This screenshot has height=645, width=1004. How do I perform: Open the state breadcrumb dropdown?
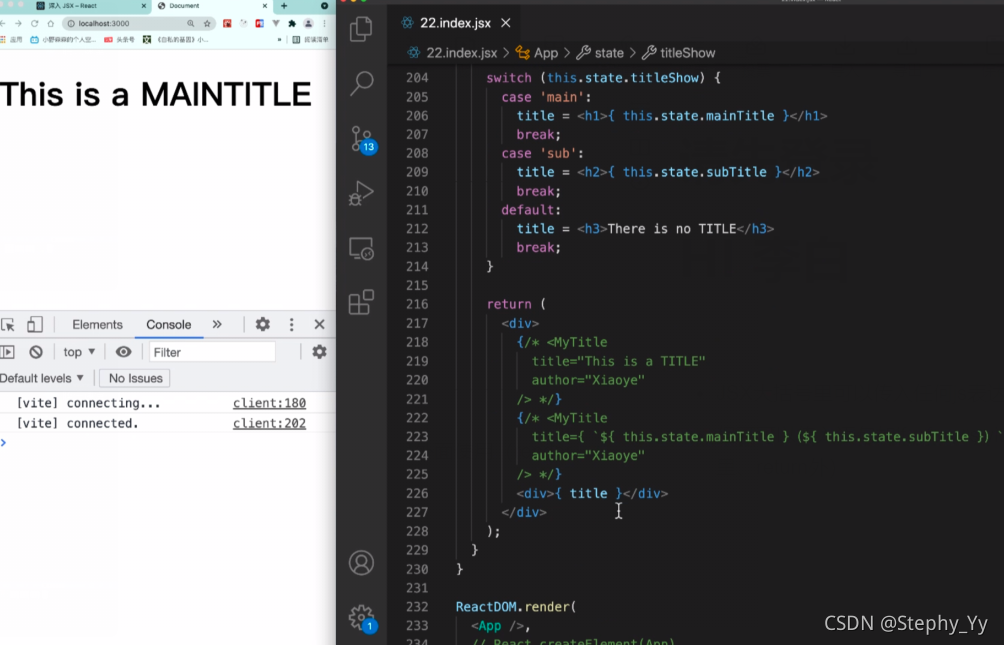coord(600,53)
